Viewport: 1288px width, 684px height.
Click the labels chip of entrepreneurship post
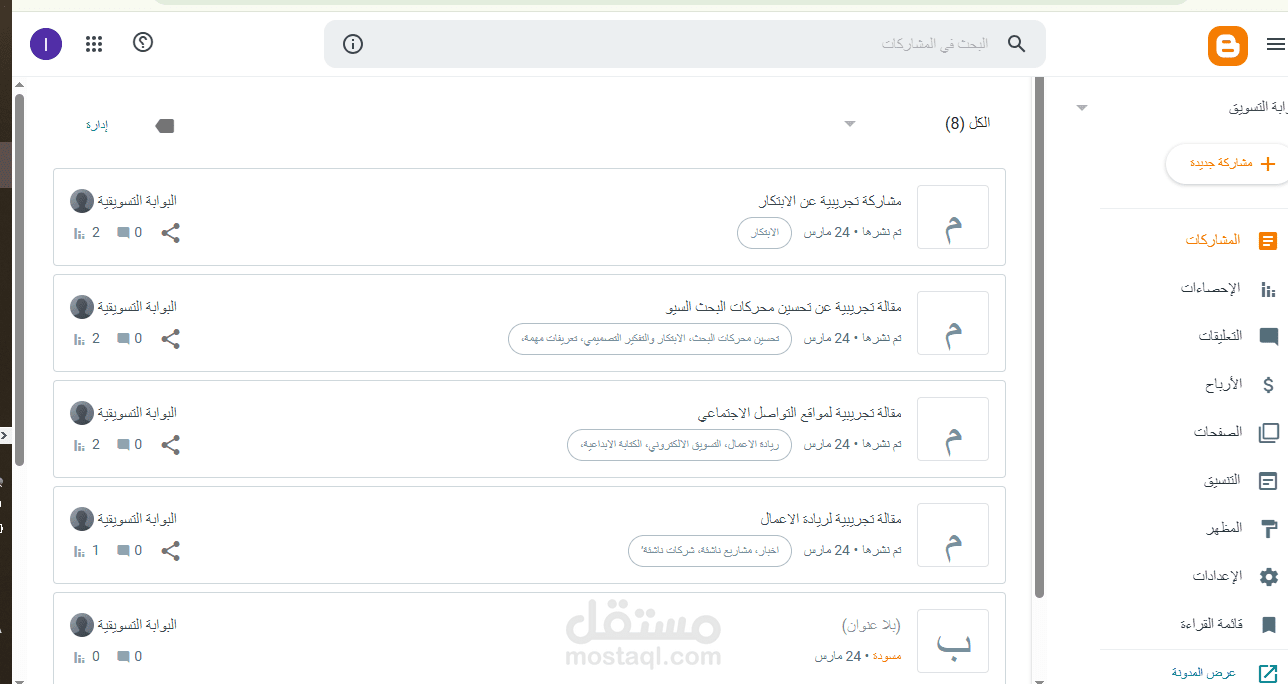coord(710,550)
